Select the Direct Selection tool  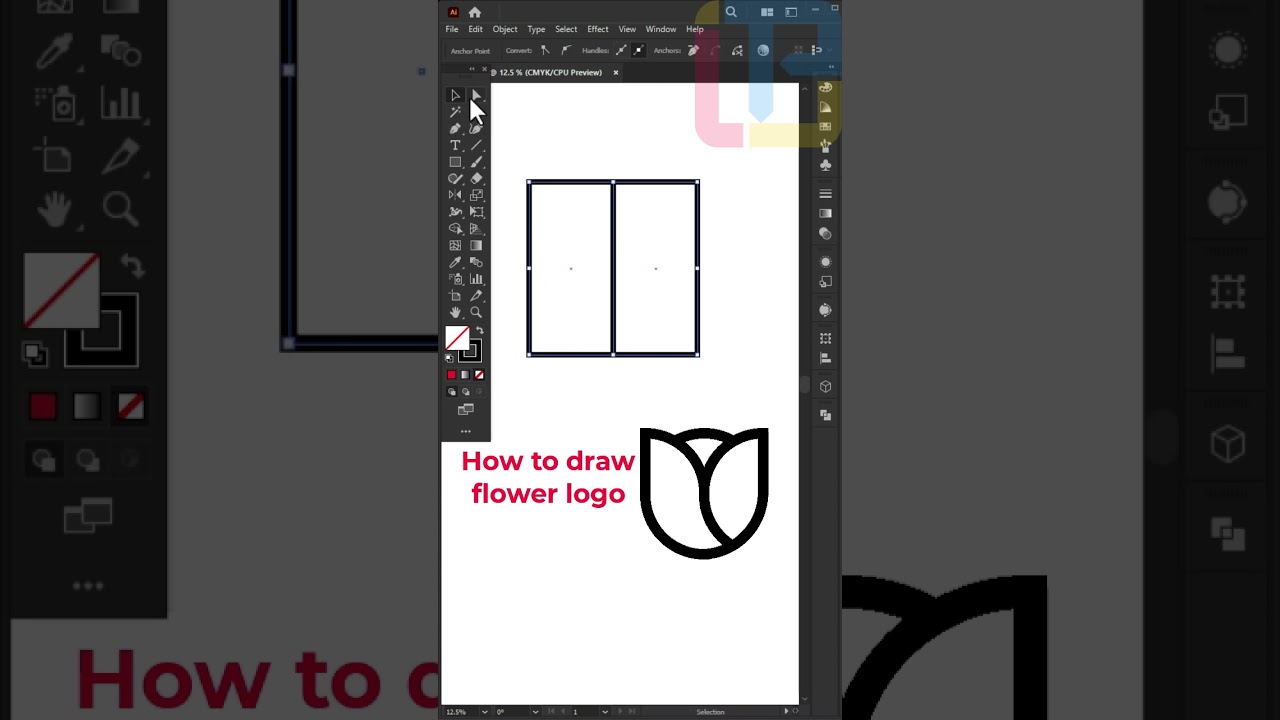476,96
